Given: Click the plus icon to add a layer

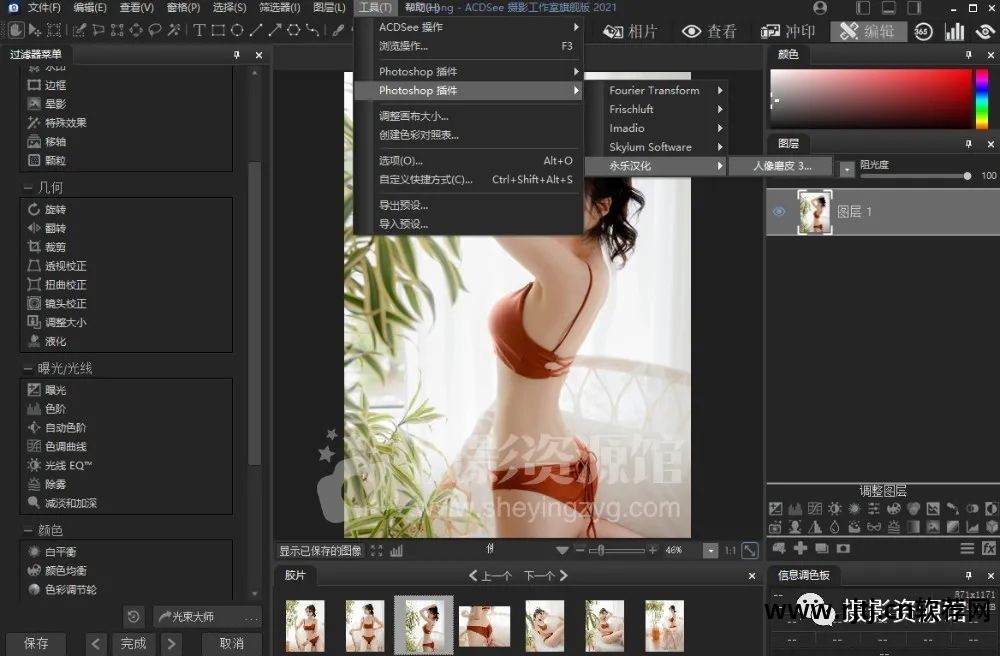Looking at the screenshot, I should [x=800, y=548].
